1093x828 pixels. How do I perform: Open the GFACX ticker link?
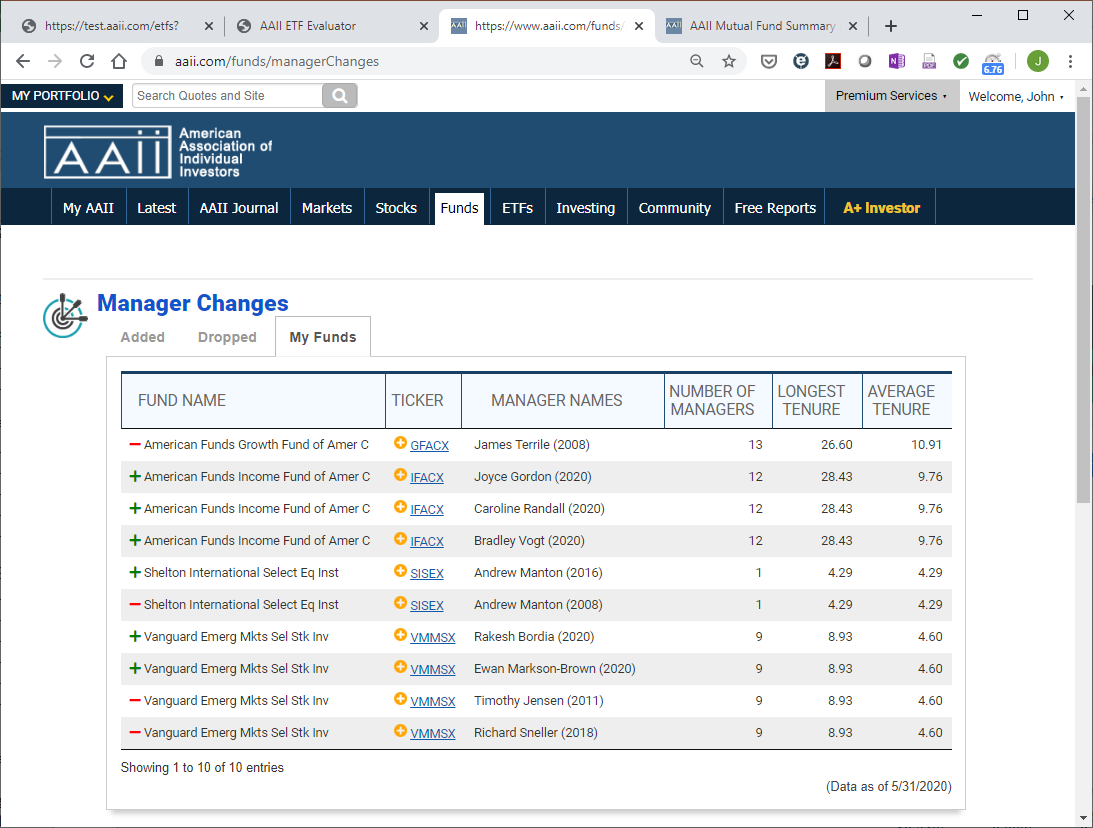pos(429,445)
